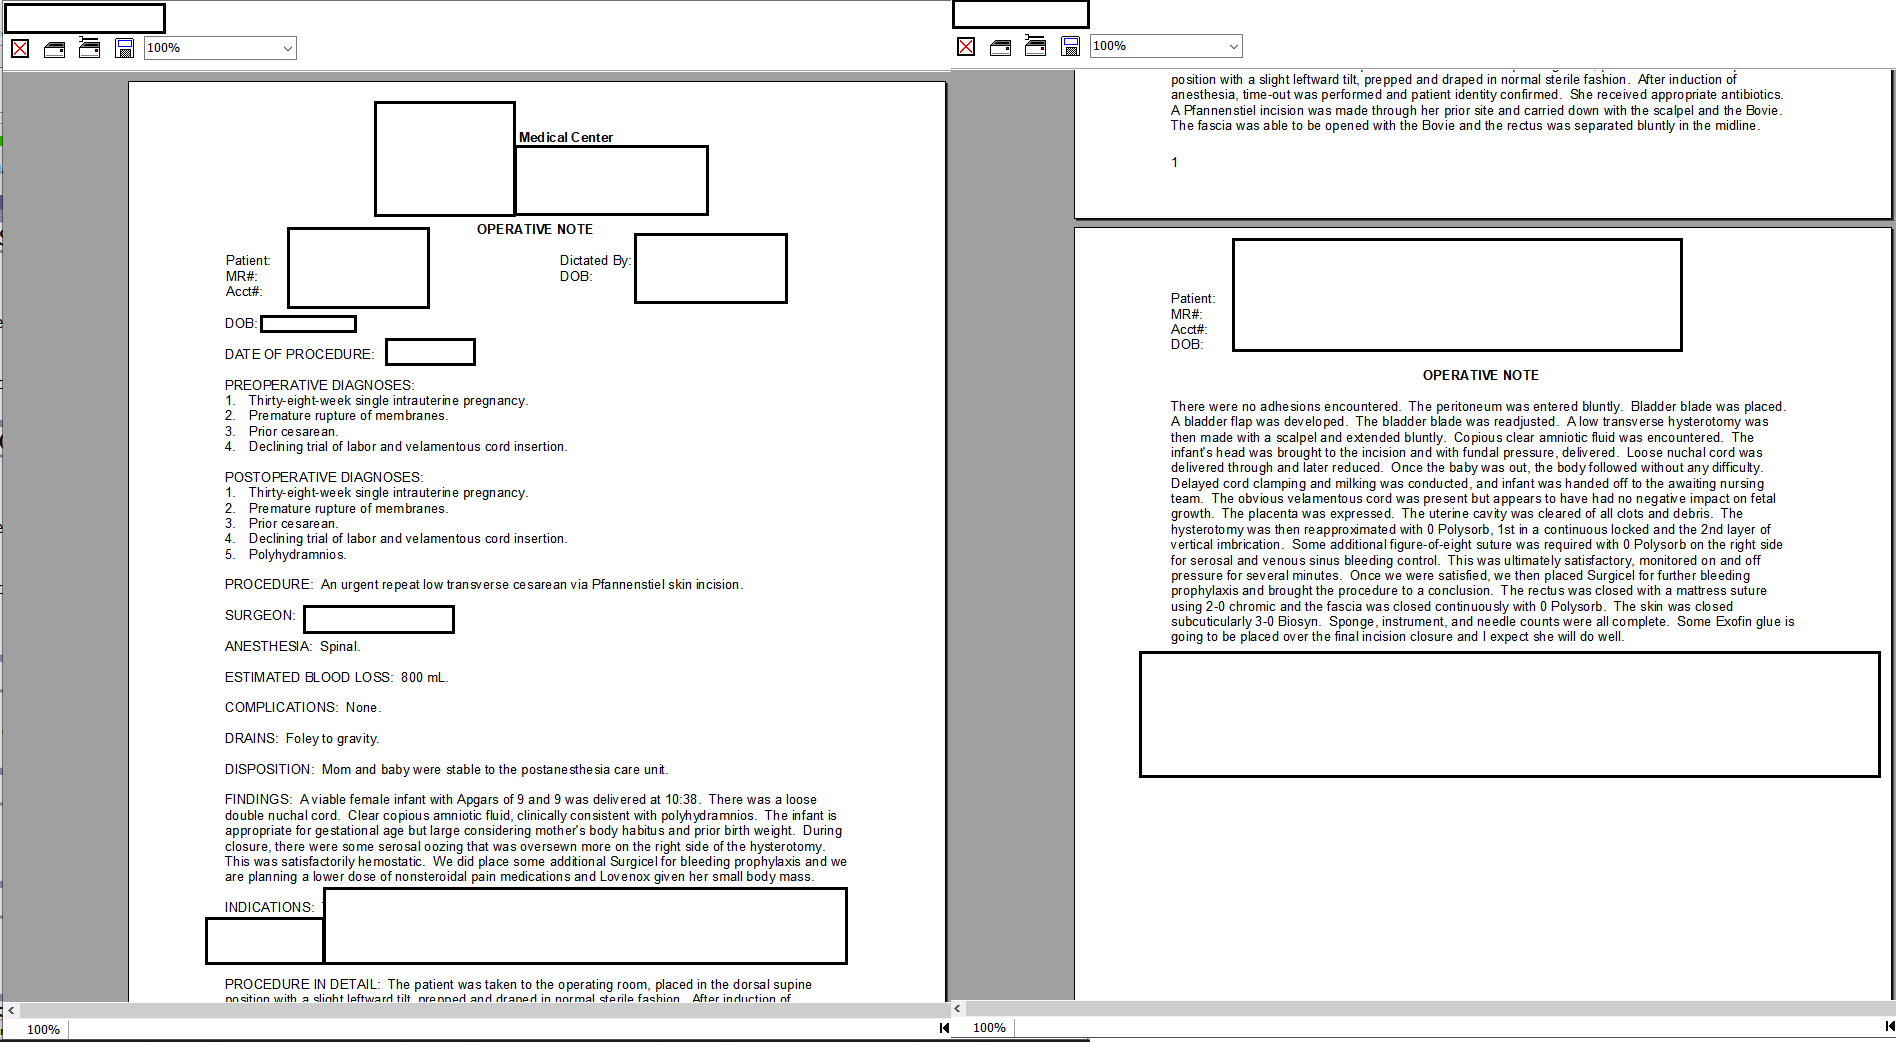
Task: Click the "Medical Center" header text
Action: click(x=566, y=137)
